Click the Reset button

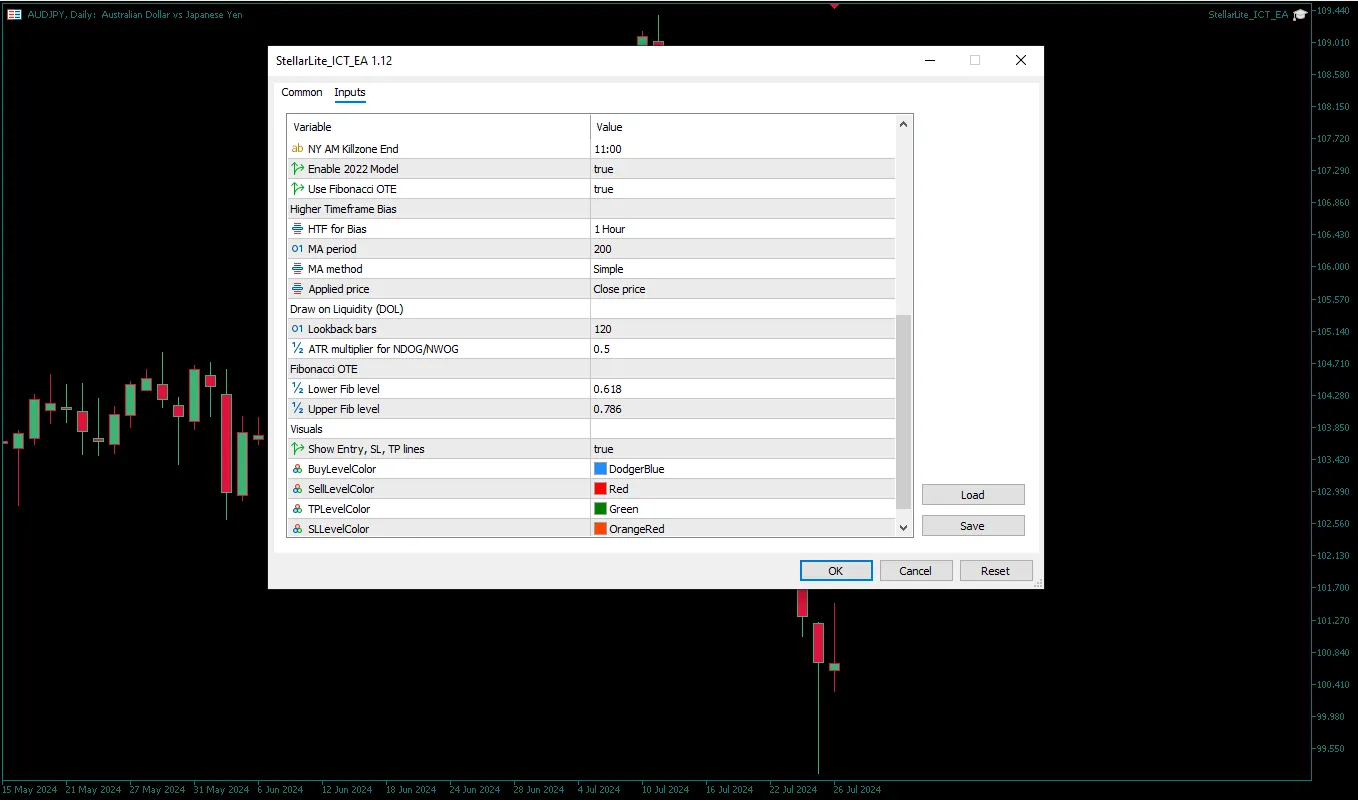(995, 571)
